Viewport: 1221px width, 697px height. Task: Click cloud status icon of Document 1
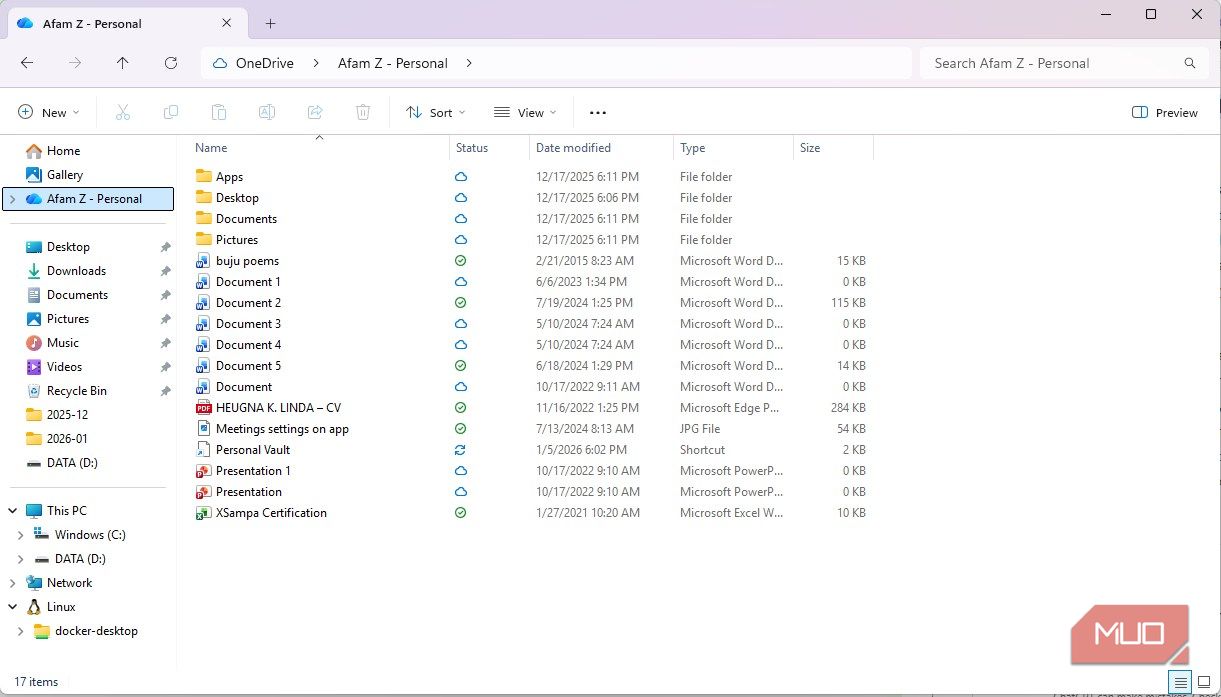tap(461, 282)
